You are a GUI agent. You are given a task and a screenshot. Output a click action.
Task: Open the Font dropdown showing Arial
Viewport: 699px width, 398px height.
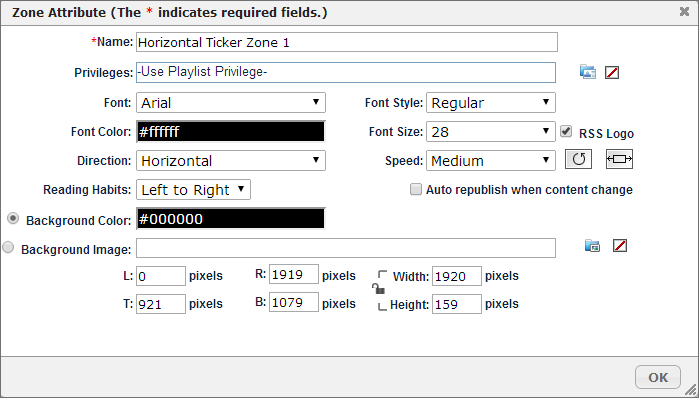click(x=231, y=103)
